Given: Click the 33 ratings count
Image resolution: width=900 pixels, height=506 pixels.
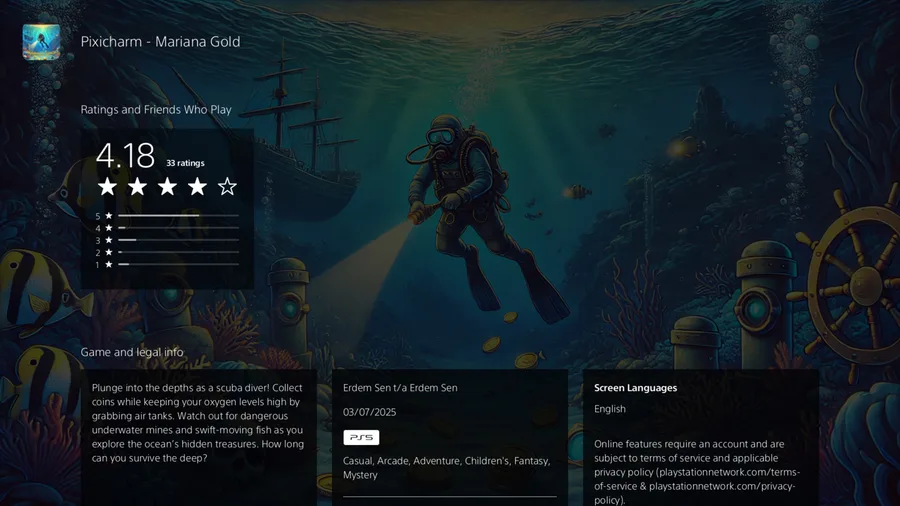Looking at the screenshot, I should [x=185, y=163].
